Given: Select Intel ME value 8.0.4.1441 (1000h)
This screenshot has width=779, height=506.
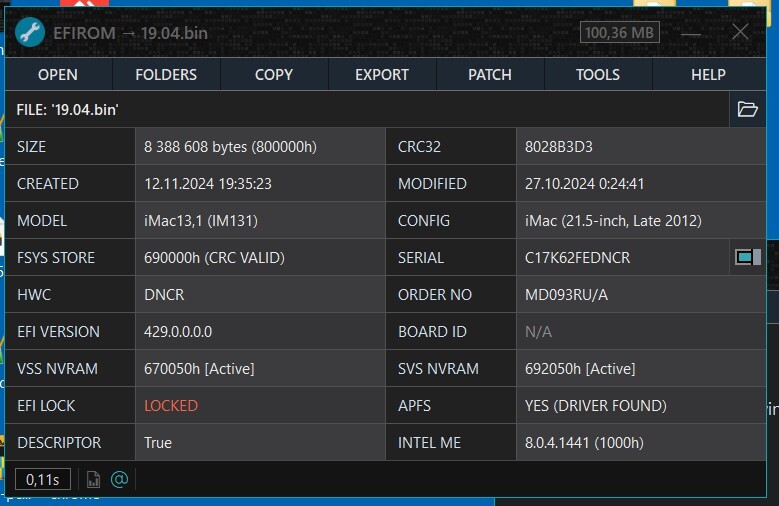Looking at the screenshot, I should [584, 443].
